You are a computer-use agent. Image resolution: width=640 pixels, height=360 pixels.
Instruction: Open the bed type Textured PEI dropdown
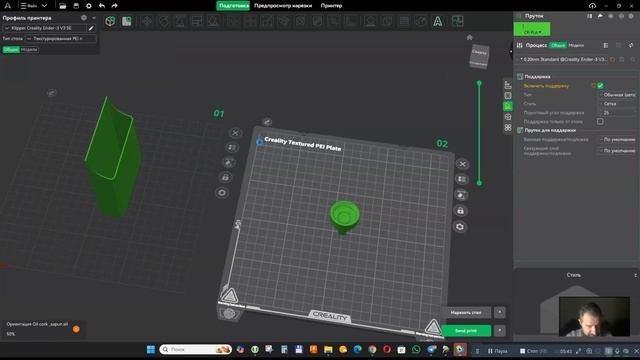(61, 39)
